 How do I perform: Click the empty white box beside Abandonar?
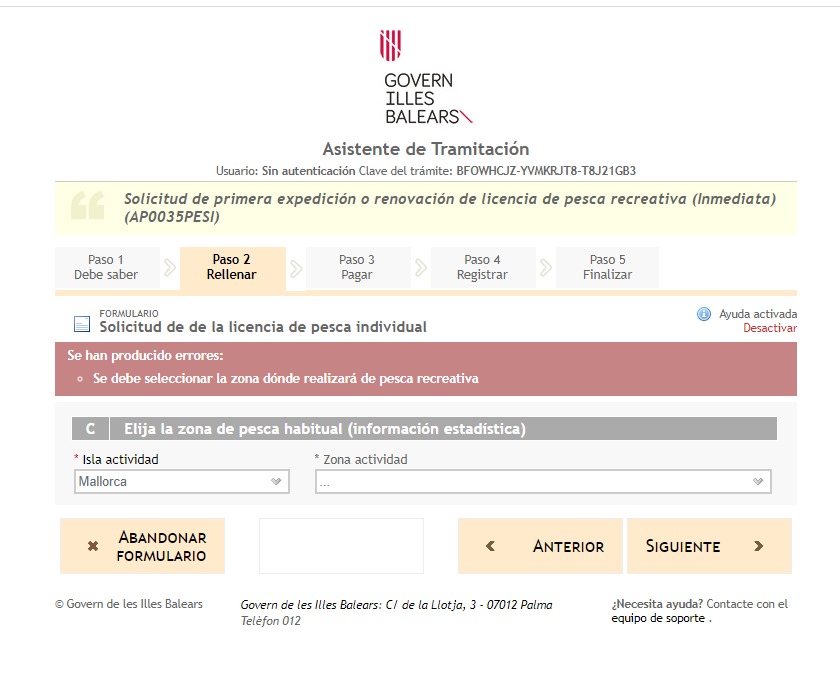point(341,546)
